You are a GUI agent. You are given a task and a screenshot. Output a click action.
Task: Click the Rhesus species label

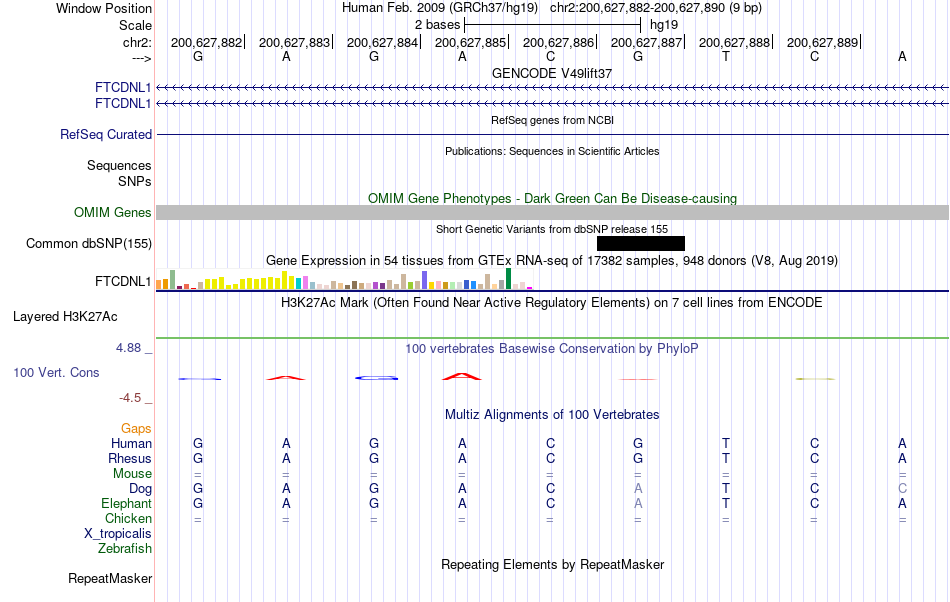[130, 458]
